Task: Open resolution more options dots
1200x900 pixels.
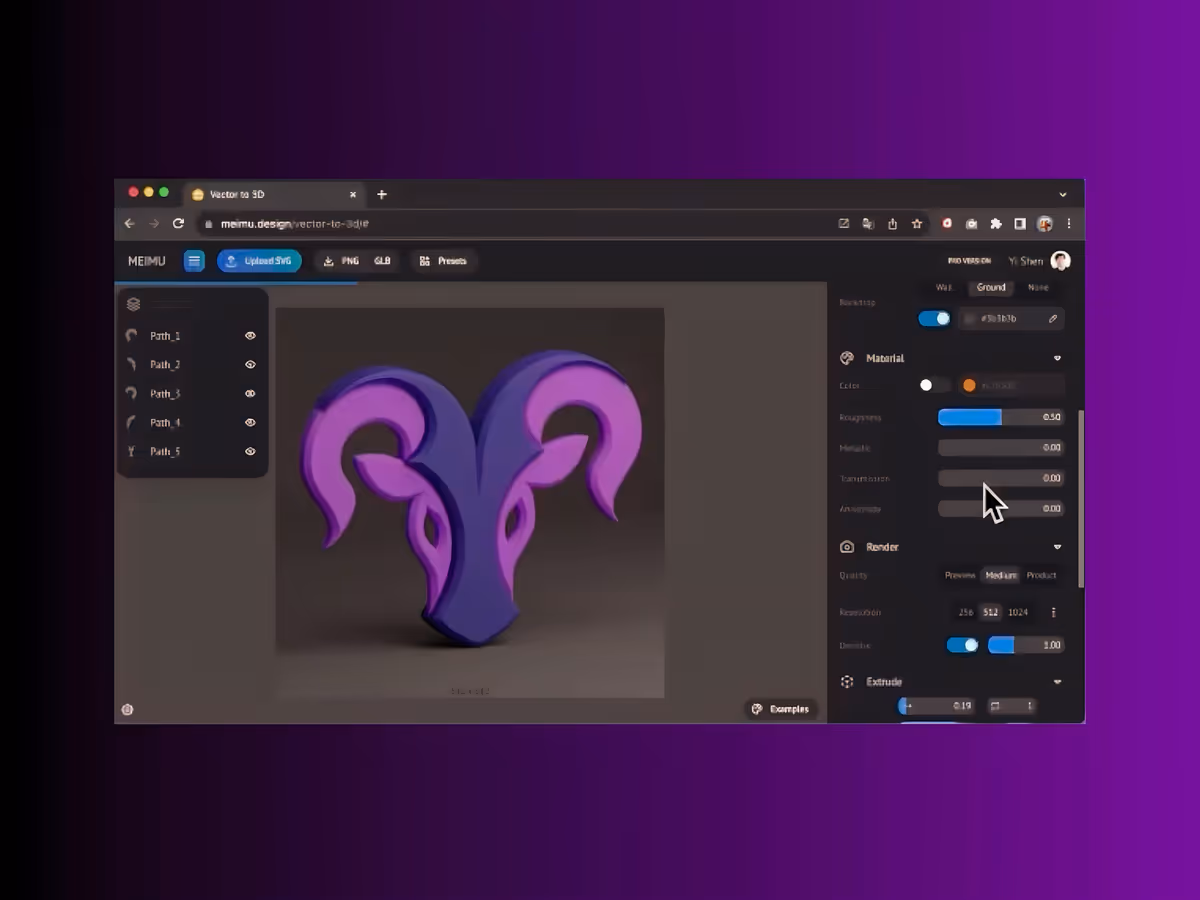Action: pyautogui.click(x=1053, y=612)
